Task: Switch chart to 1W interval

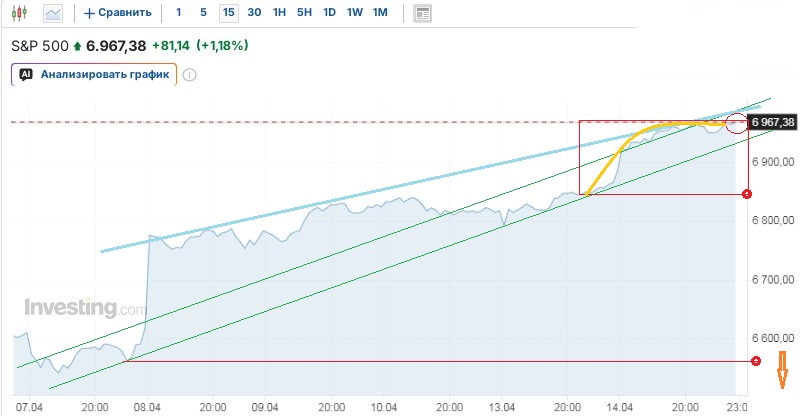Action: click(354, 13)
